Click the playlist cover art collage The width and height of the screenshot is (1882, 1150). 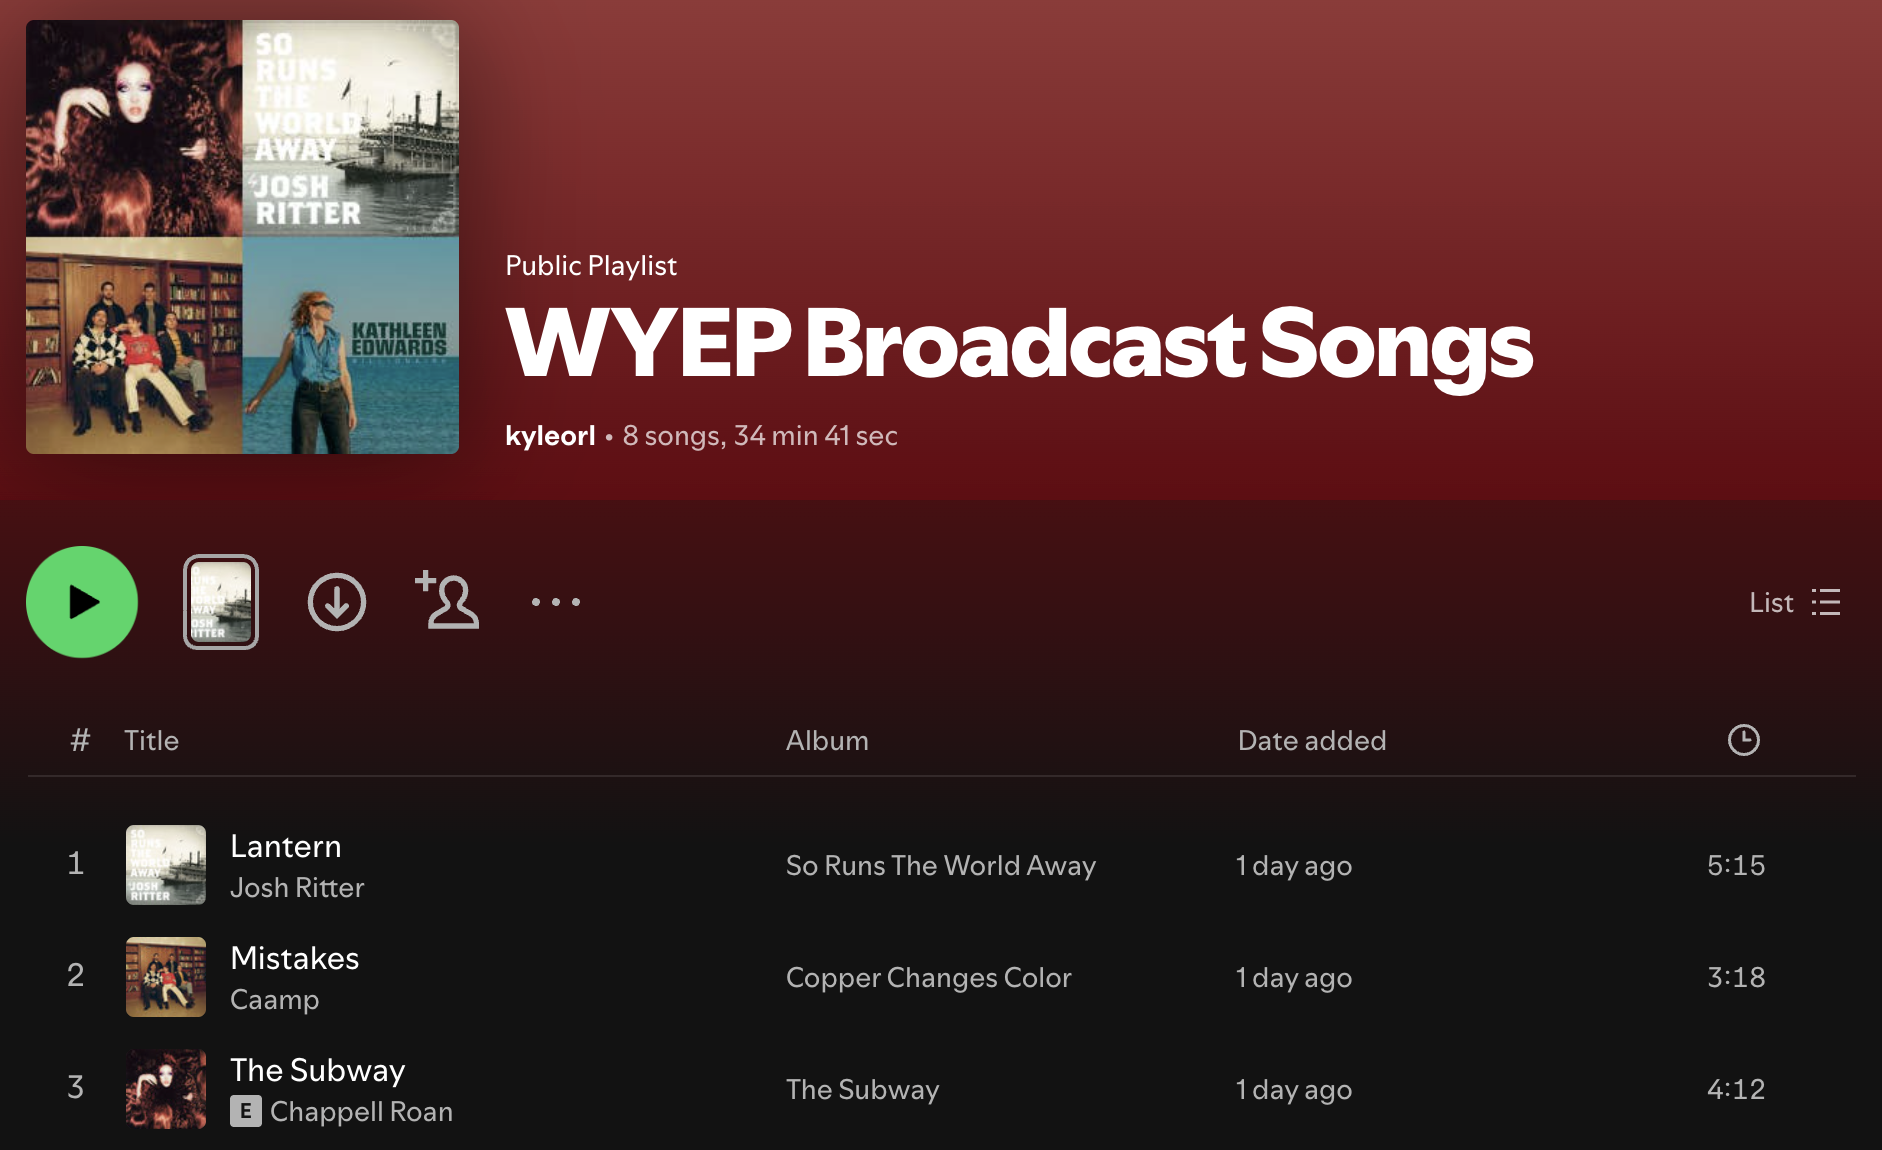pyautogui.click(x=243, y=237)
